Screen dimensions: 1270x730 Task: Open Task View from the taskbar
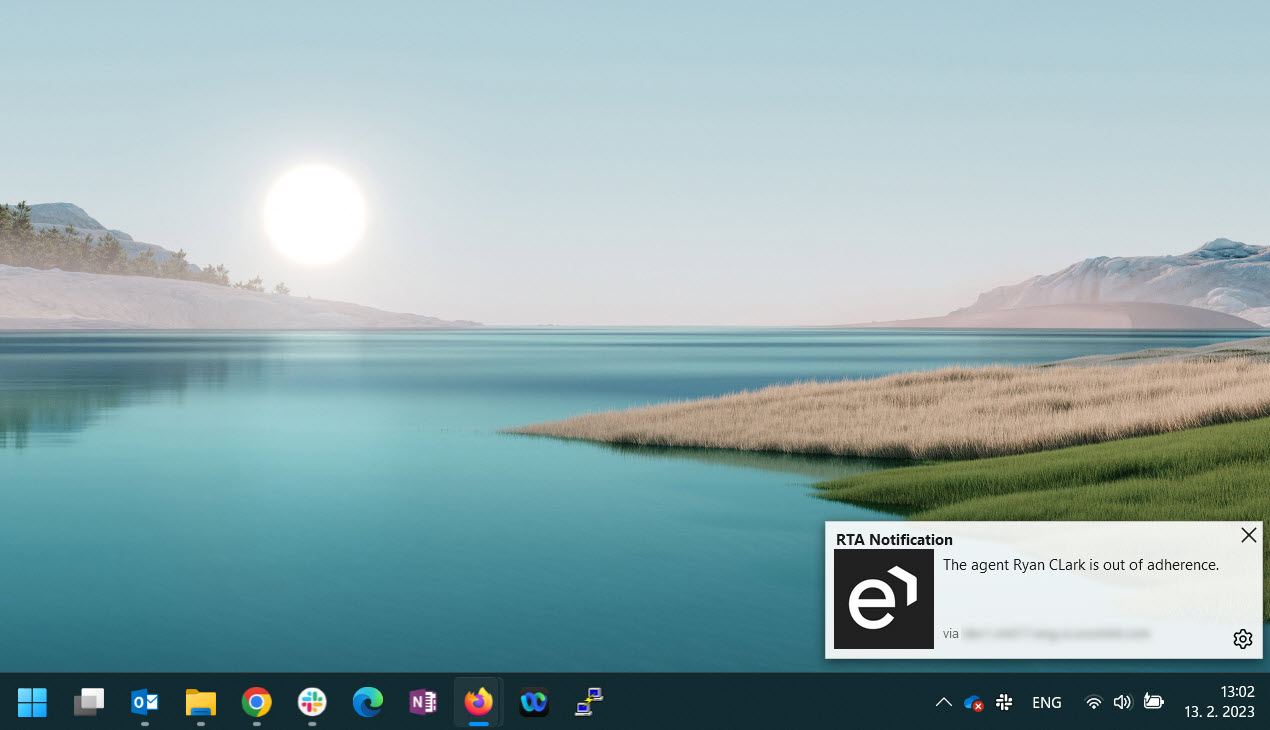point(89,702)
